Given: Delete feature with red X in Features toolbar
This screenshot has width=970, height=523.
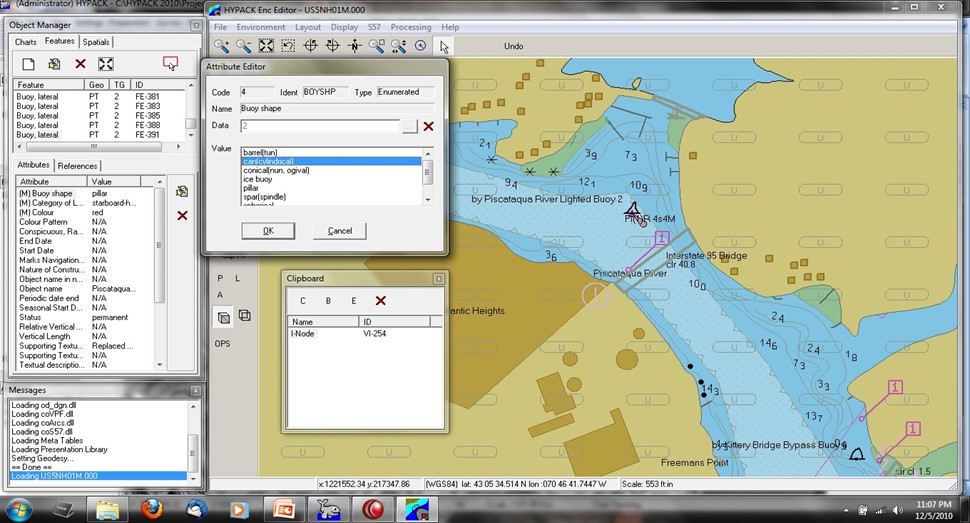Looking at the screenshot, I should [x=80, y=64].
